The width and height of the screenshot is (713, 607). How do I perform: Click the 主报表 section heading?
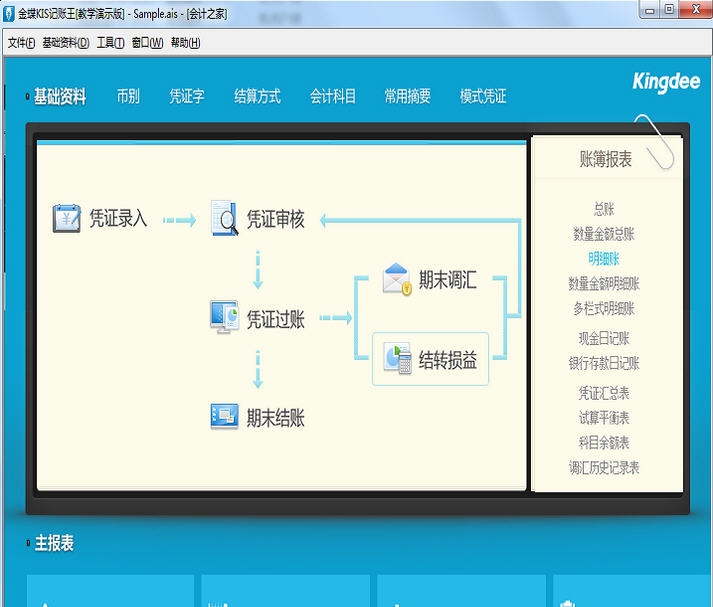pos(54,543)
